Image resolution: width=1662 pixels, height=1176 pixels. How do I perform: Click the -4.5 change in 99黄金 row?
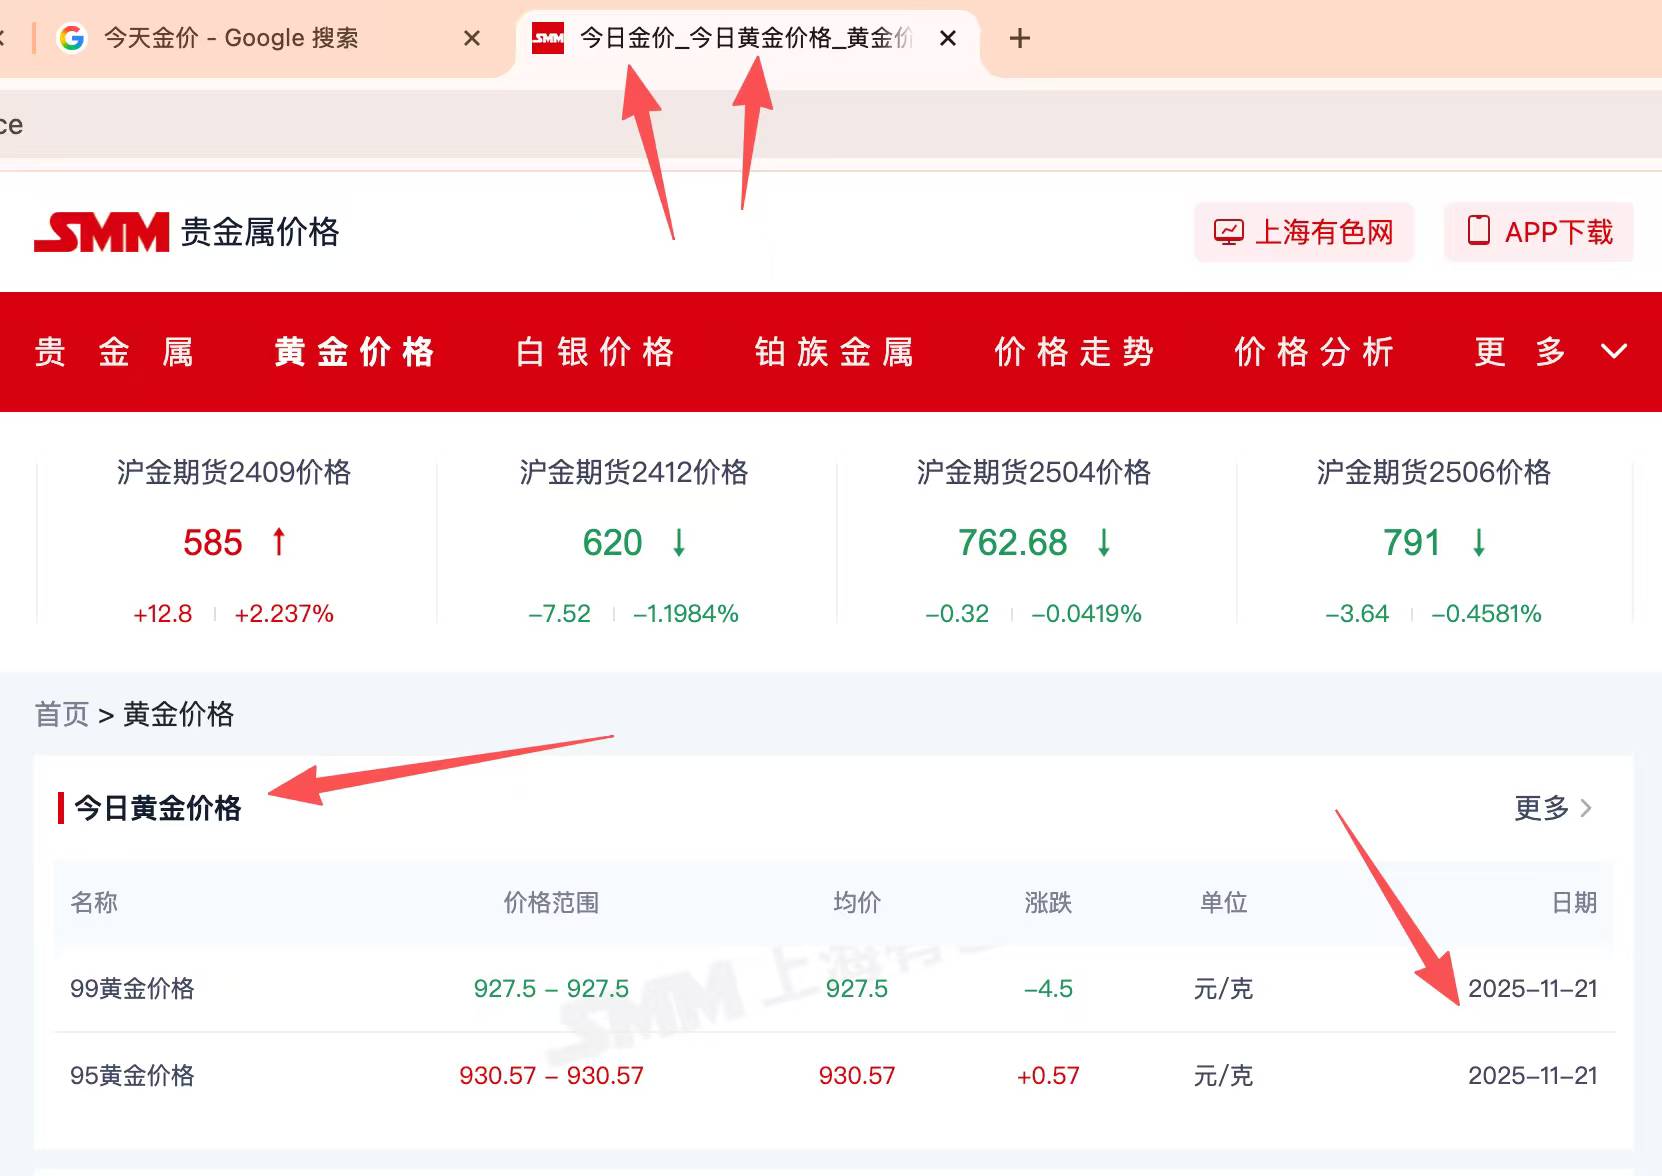(x=1048, y=989)
